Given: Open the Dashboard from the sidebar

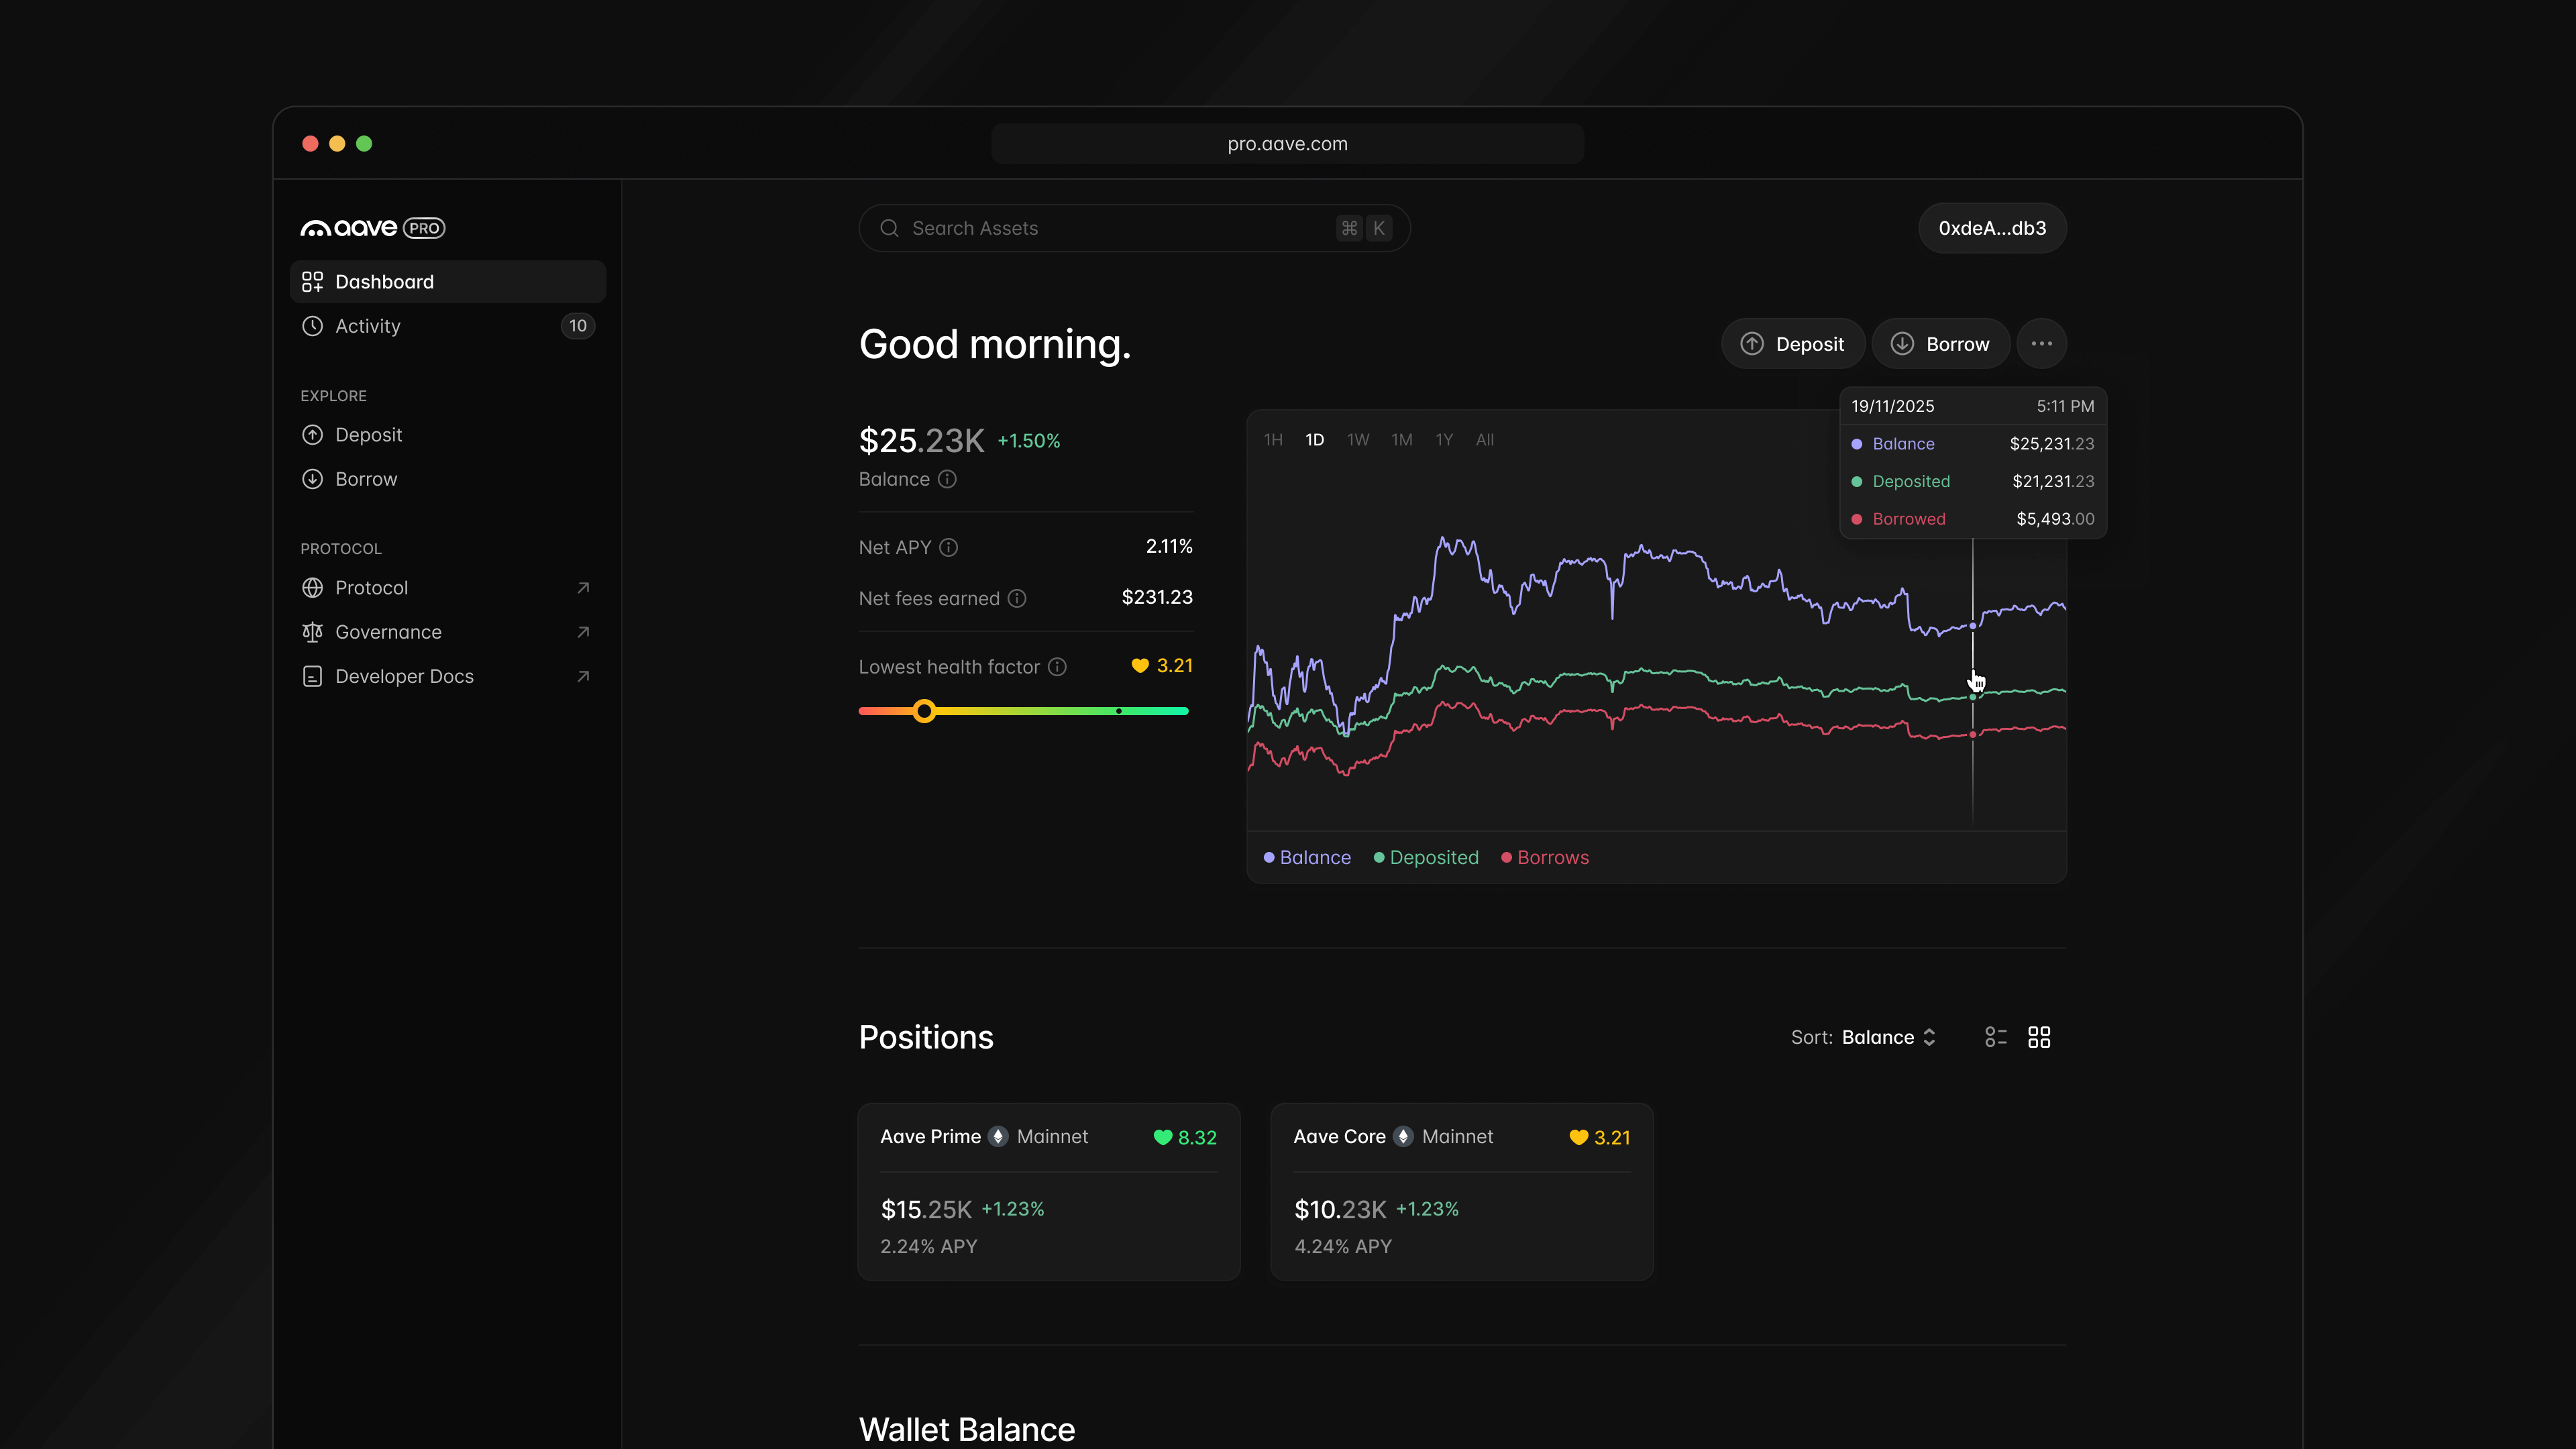Looking at the screenshot, I should (x=384, y=281).
